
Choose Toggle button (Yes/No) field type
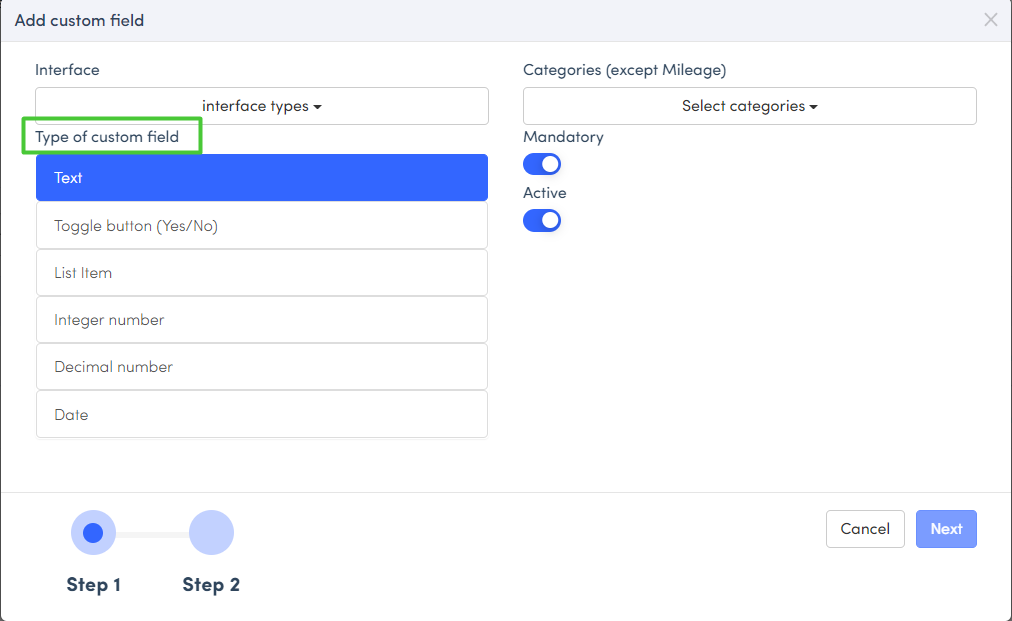point(262,226)
